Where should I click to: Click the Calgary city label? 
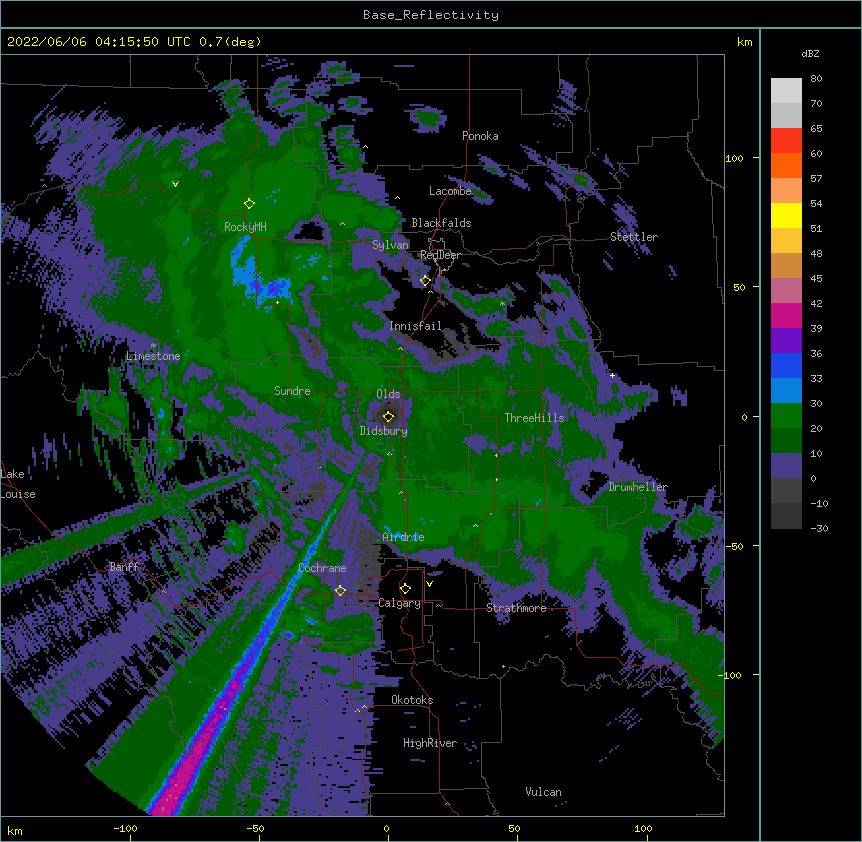coord(399,603)
